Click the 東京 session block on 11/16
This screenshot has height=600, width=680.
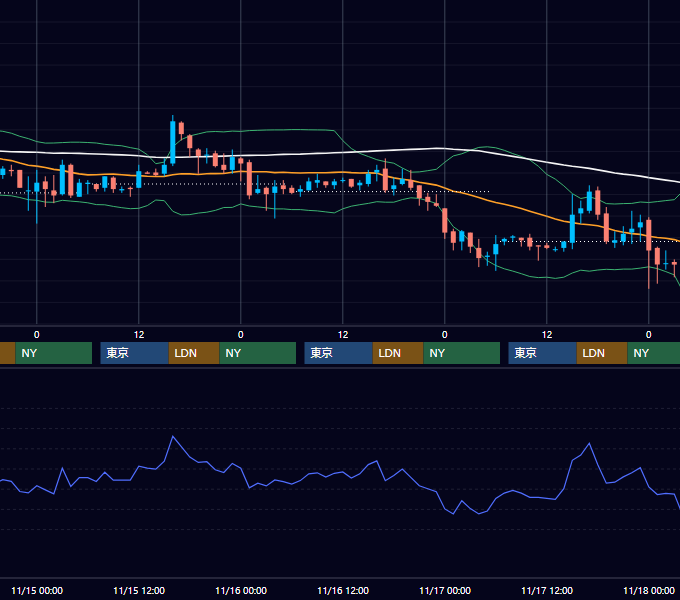click(x=338, y=353)
